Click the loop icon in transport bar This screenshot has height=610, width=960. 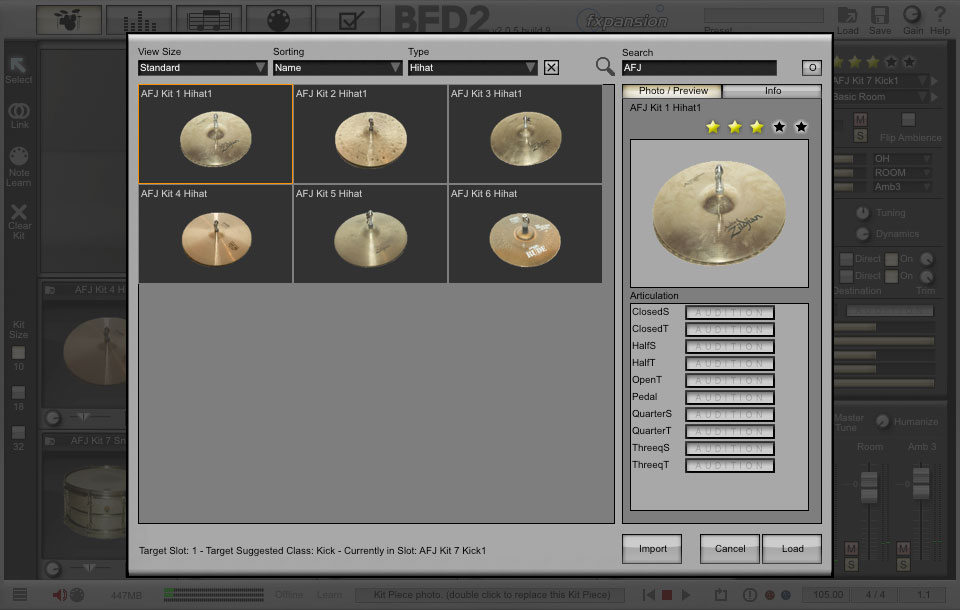click(721, 595)
